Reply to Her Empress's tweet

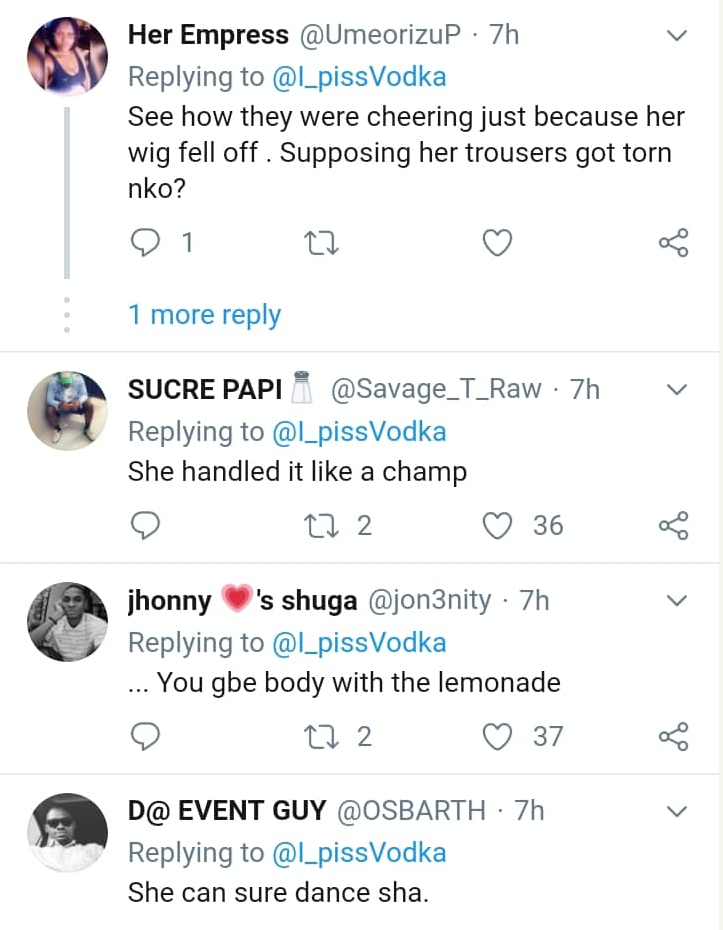[146, 242]
